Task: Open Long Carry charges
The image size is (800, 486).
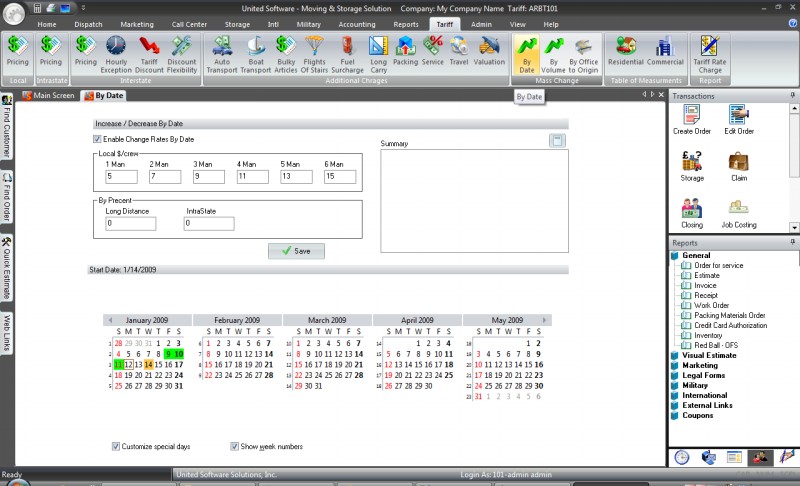Action: (x=378, y=54)
